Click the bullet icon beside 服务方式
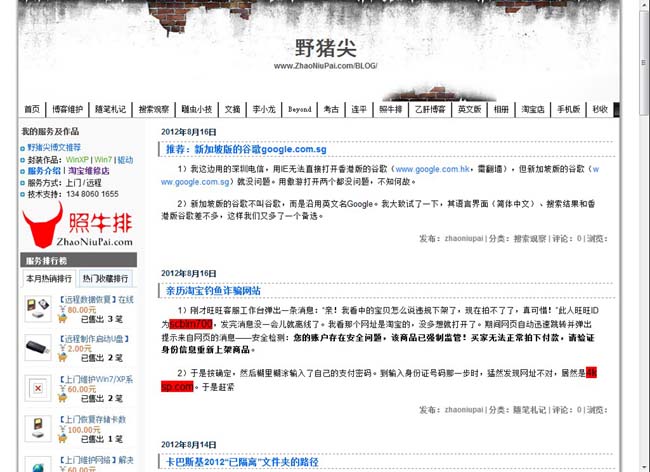Screen dimensions: 650x472 coord(22,183)
